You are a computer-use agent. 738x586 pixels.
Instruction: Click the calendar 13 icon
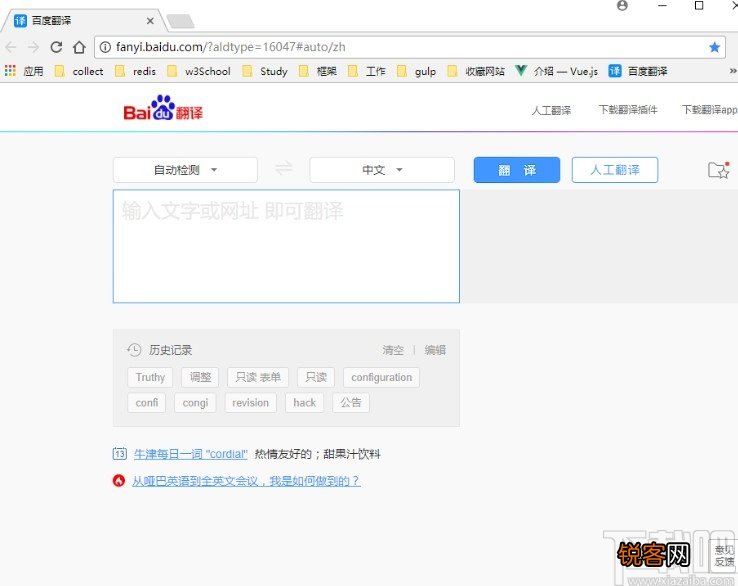click(x=120, y=454)
